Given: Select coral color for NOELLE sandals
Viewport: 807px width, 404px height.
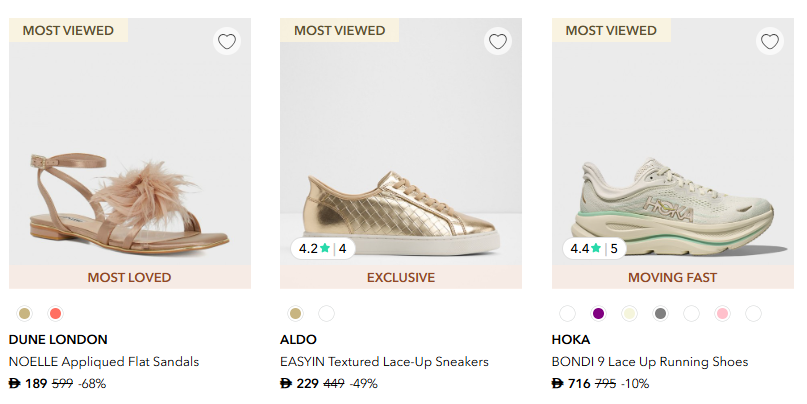Looking at the screenshot, I should (x=55, y=313).
